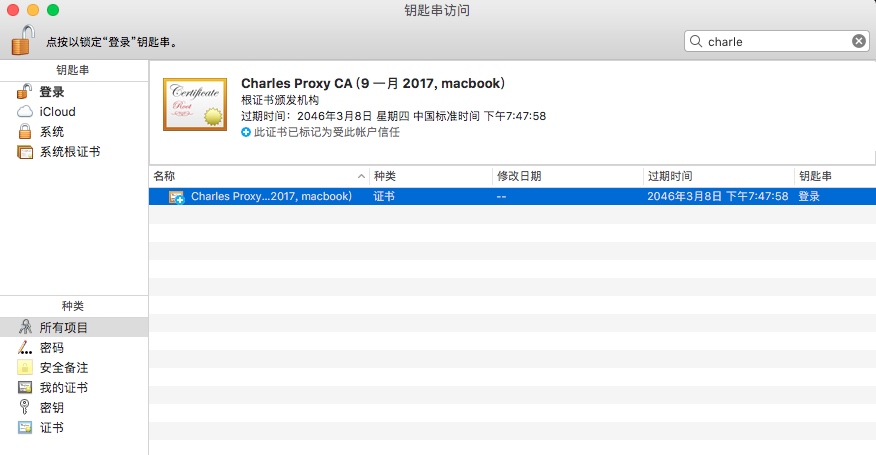Show 我的证书 category

coord(63,388)
